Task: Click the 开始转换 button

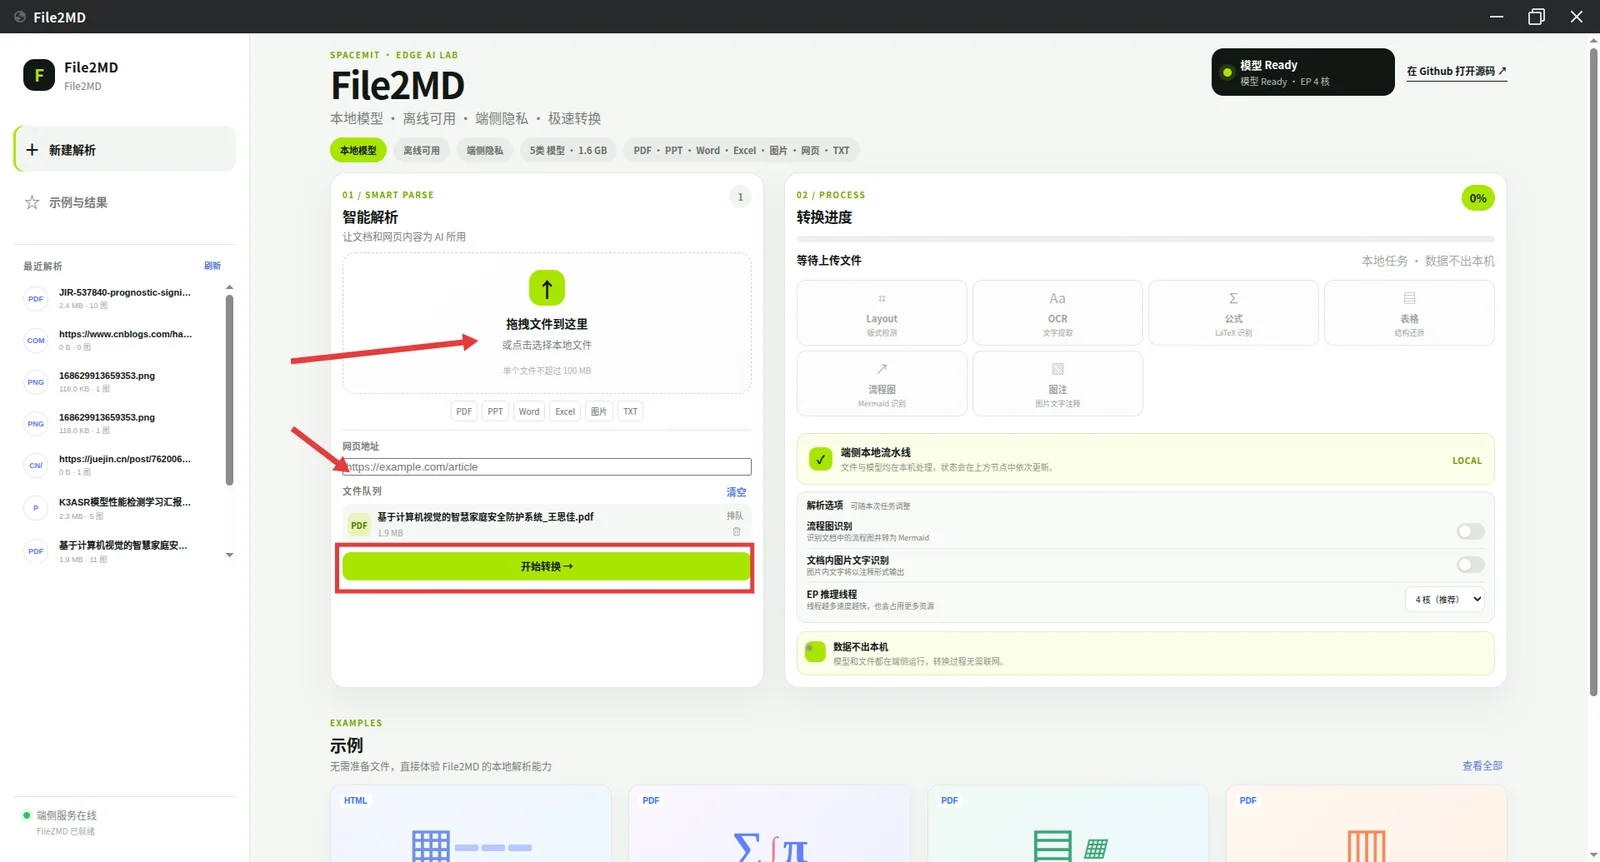Action: tap(546, 566)
